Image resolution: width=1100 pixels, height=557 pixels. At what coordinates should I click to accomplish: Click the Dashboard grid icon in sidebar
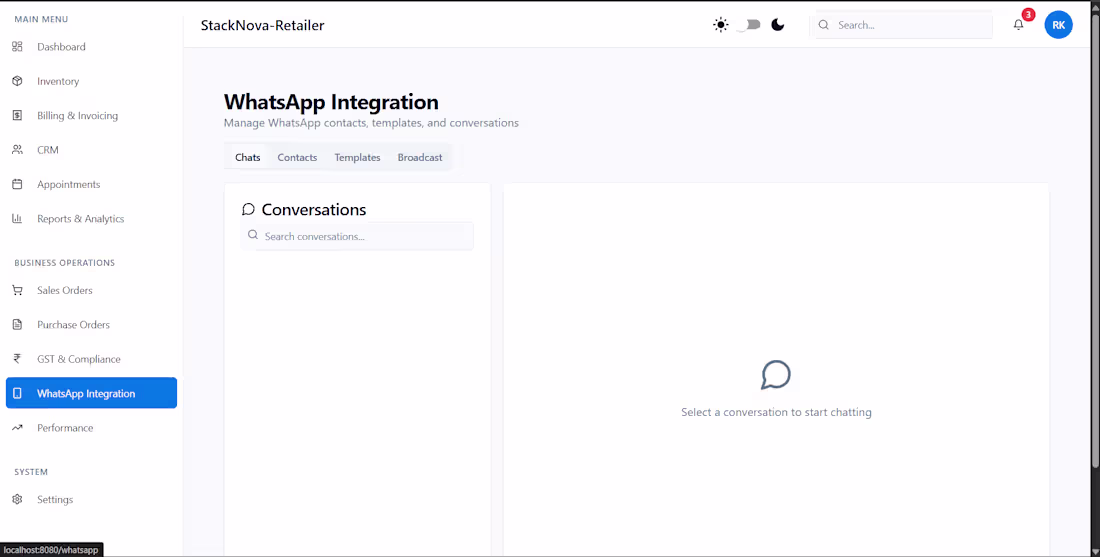tap(18, 47)
